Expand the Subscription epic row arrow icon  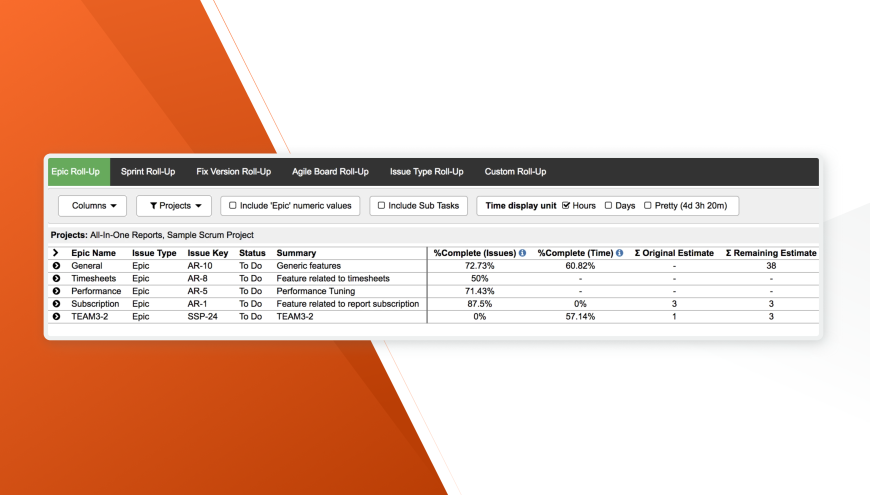point(57,304)
